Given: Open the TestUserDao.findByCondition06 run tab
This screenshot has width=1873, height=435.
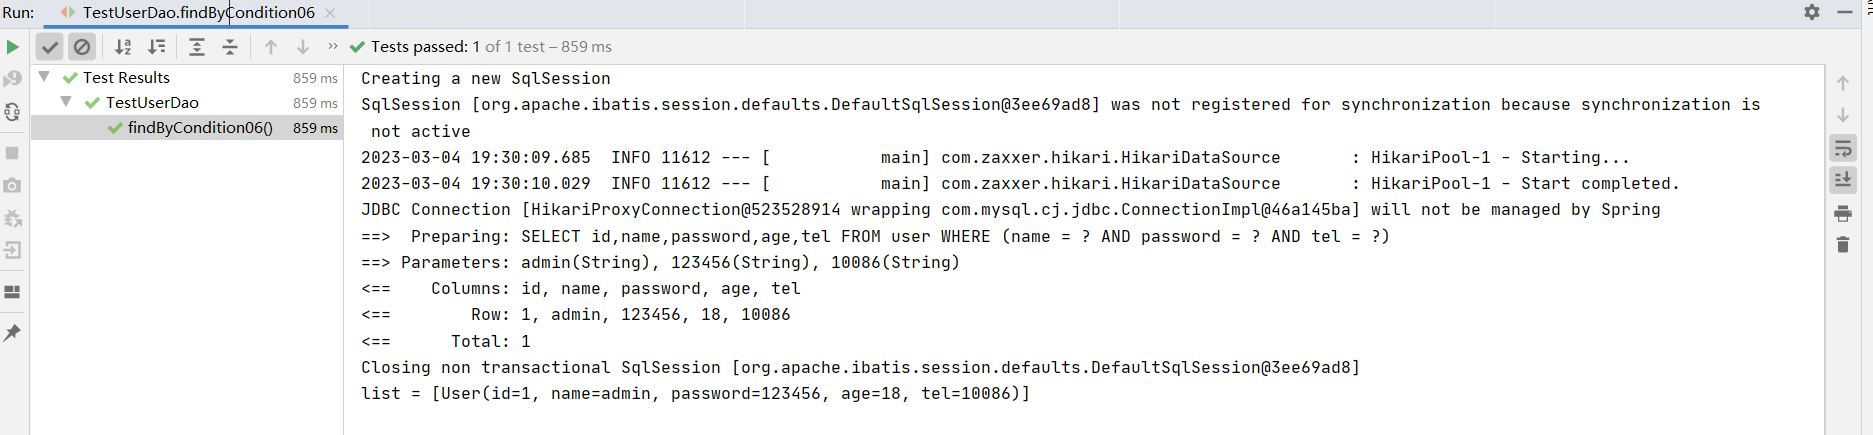Looking at the screenshot, I should [x=198, y=13].
